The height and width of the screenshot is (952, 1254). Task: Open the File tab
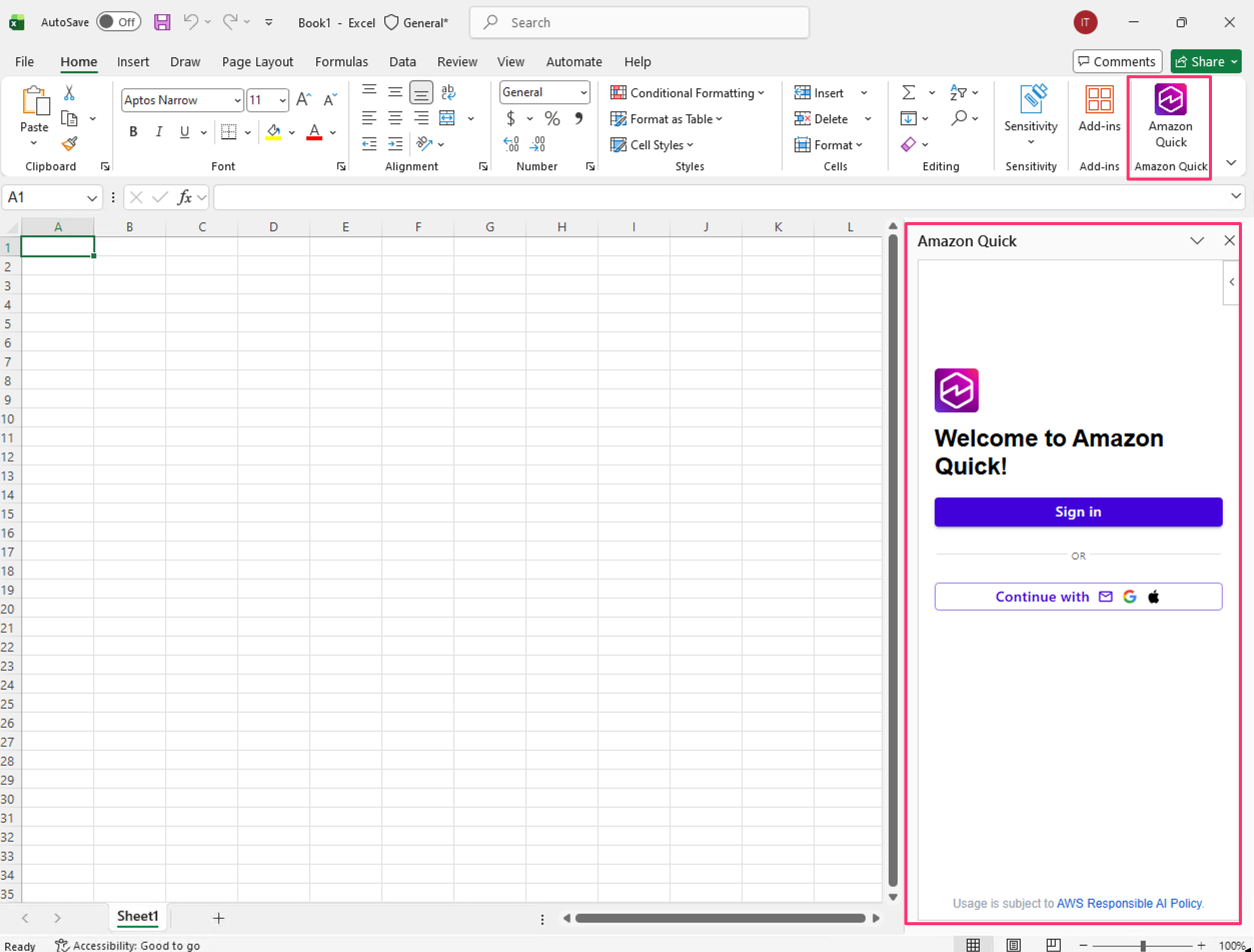pyautogui.click(x=25, y=61)
